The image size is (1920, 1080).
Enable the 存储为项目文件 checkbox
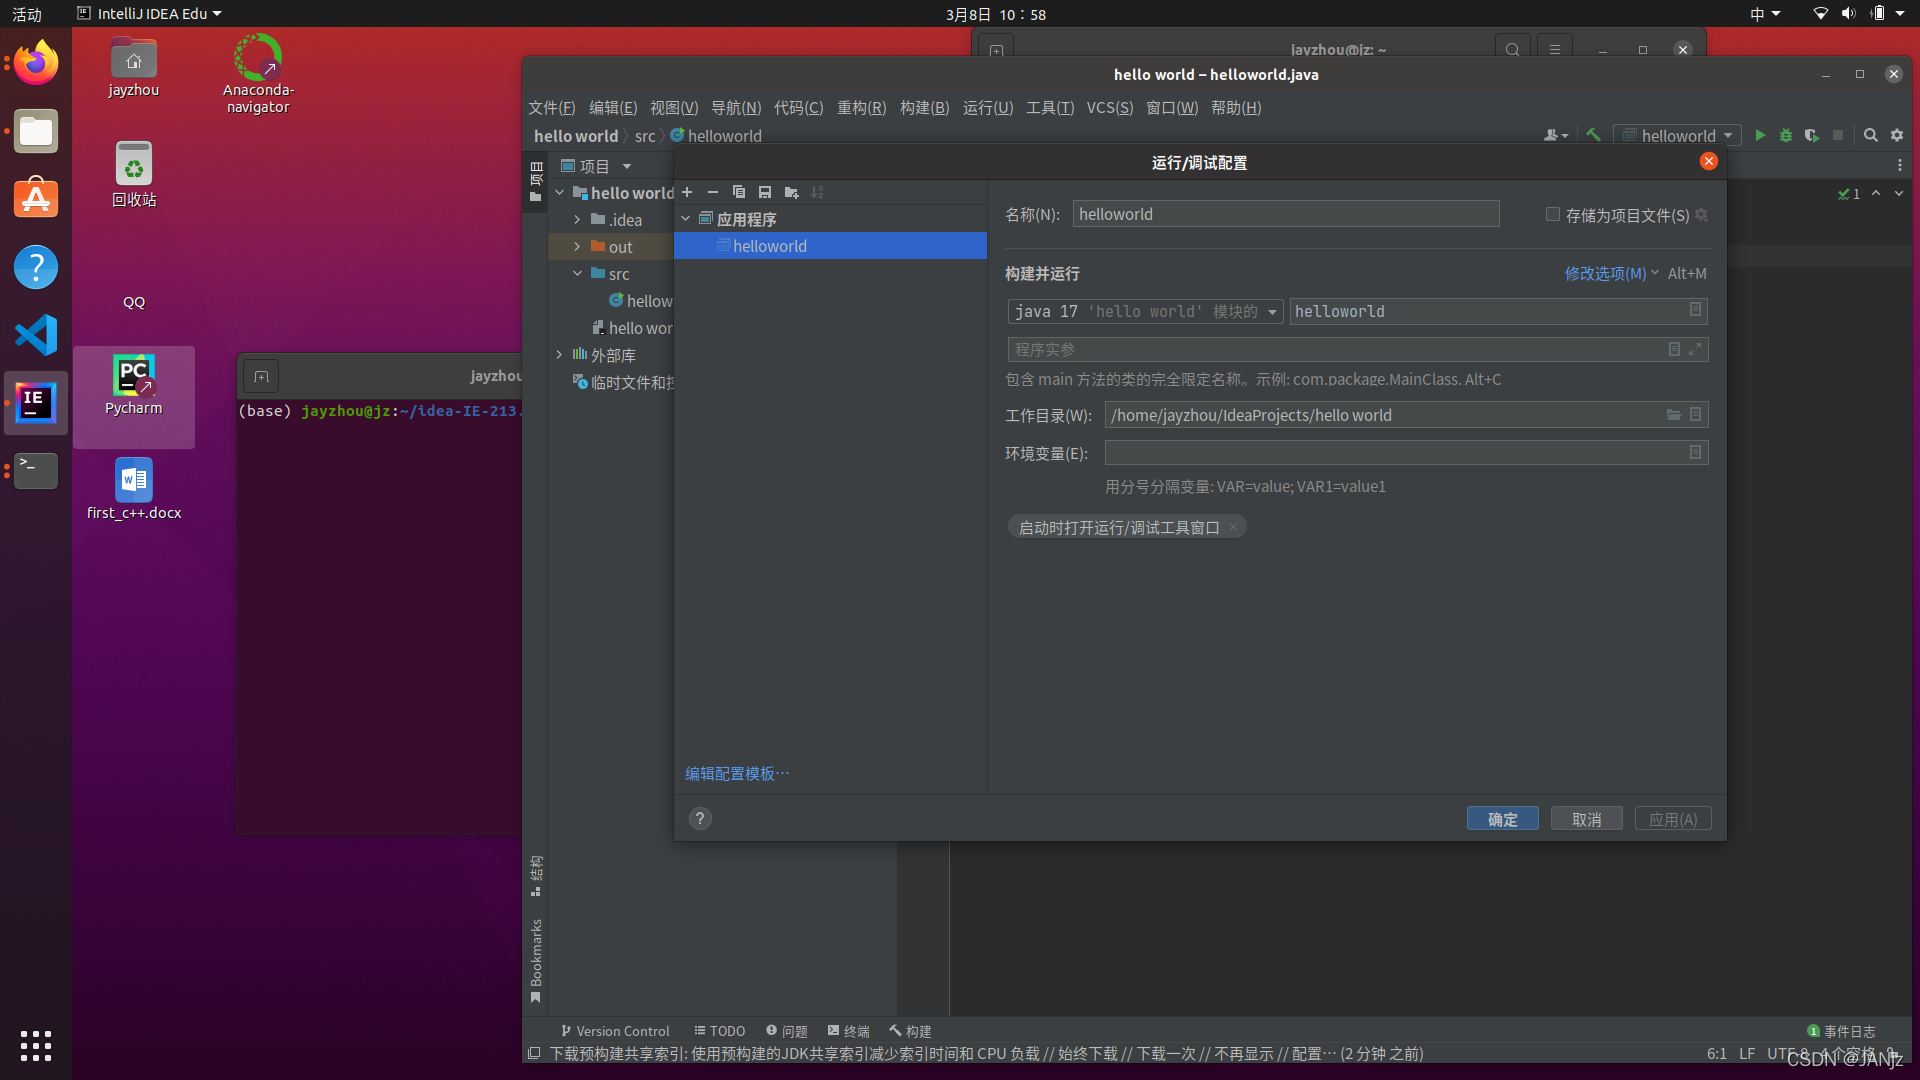coord(1553,214)
